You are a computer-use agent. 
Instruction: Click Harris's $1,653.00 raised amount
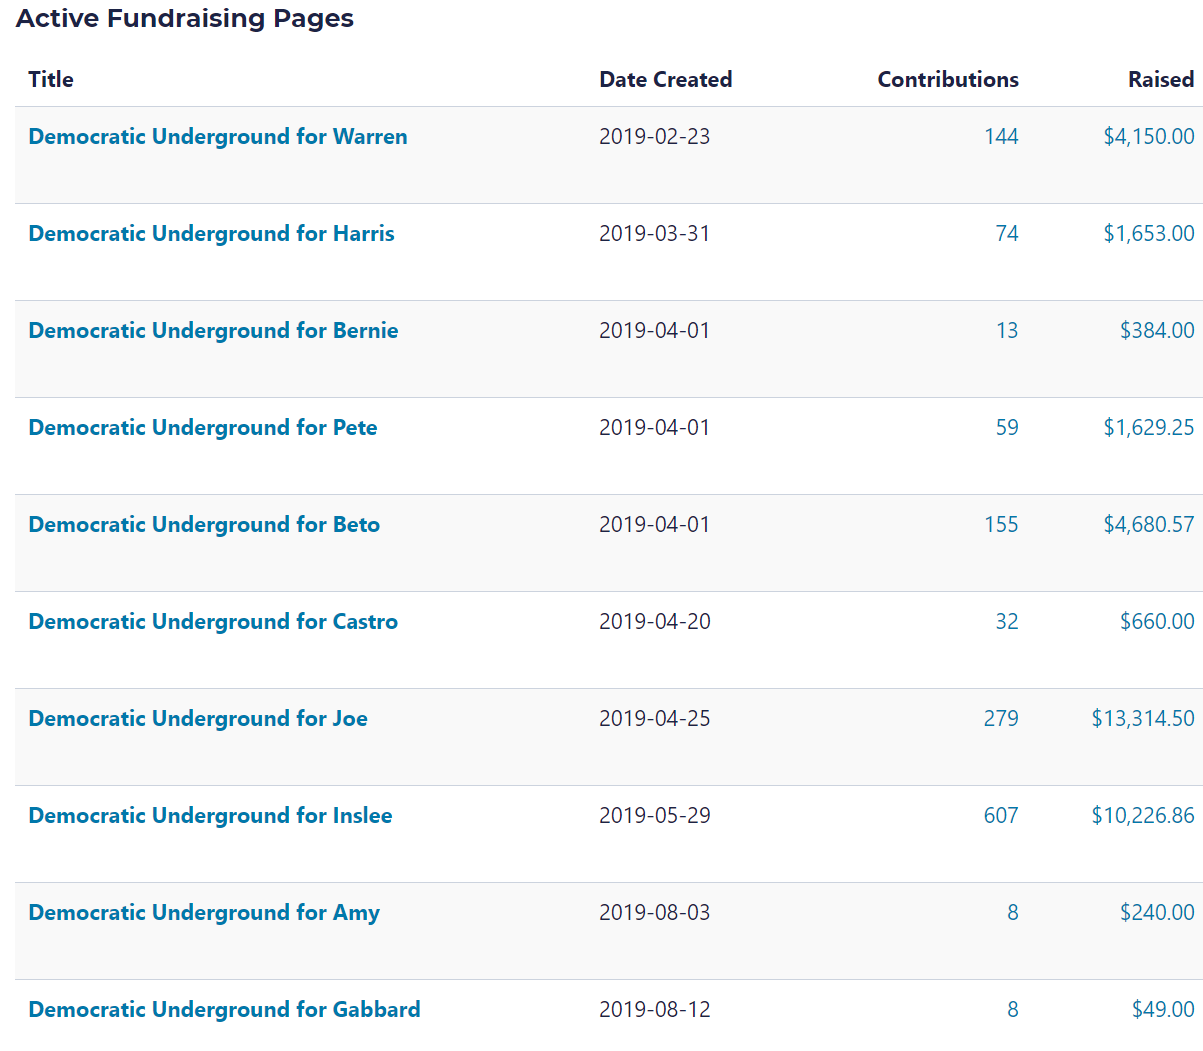coord(1148,234)
